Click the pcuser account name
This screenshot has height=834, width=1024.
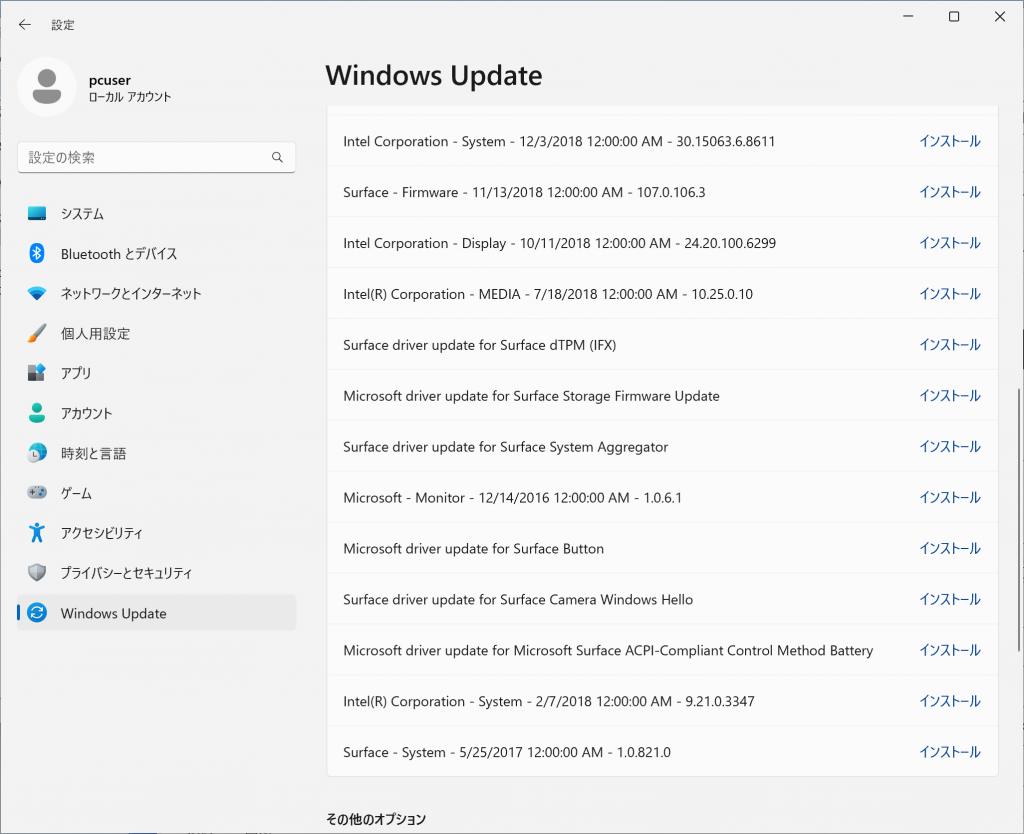110,80
